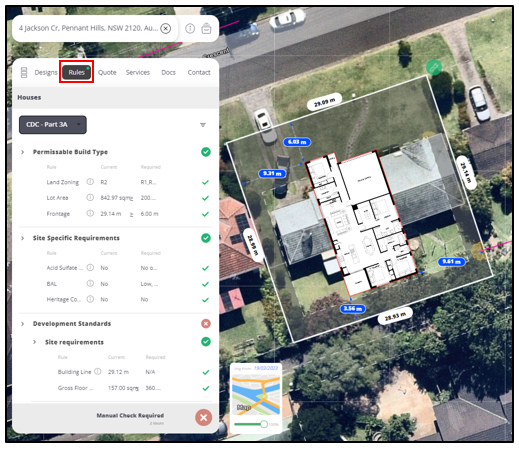Show info for Lot Area rule
Viewport: 519px width, 450px height.
tap(90, 197)
